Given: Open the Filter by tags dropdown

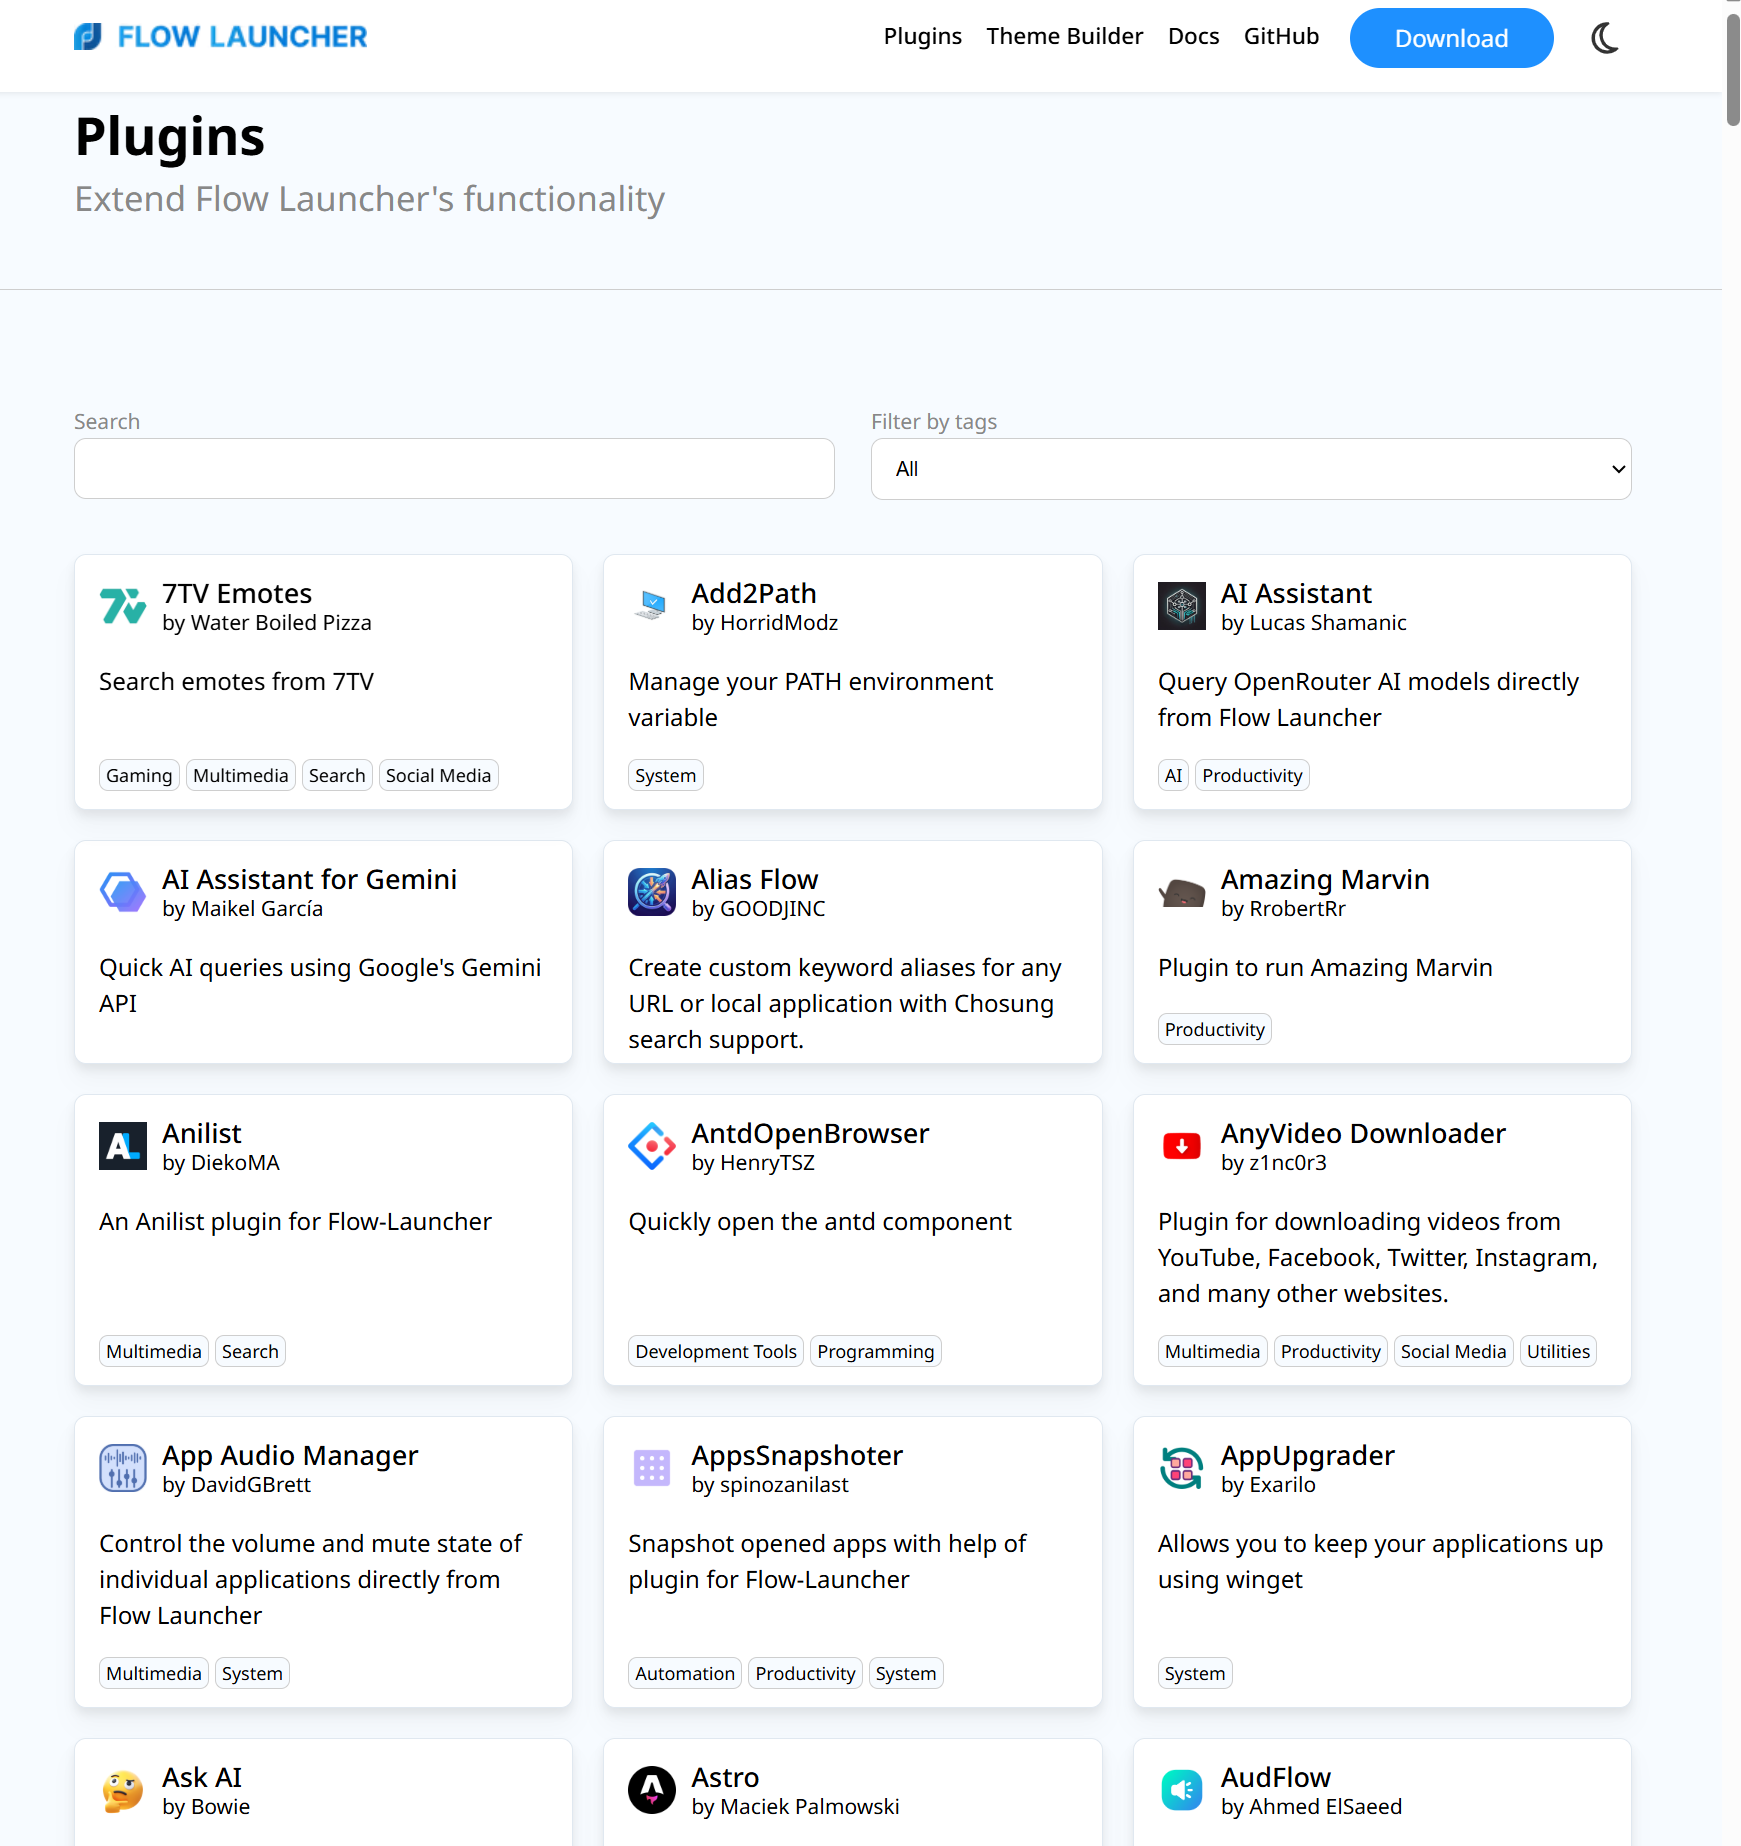Looking at the screenshot, I should [x=1251, y=469].
